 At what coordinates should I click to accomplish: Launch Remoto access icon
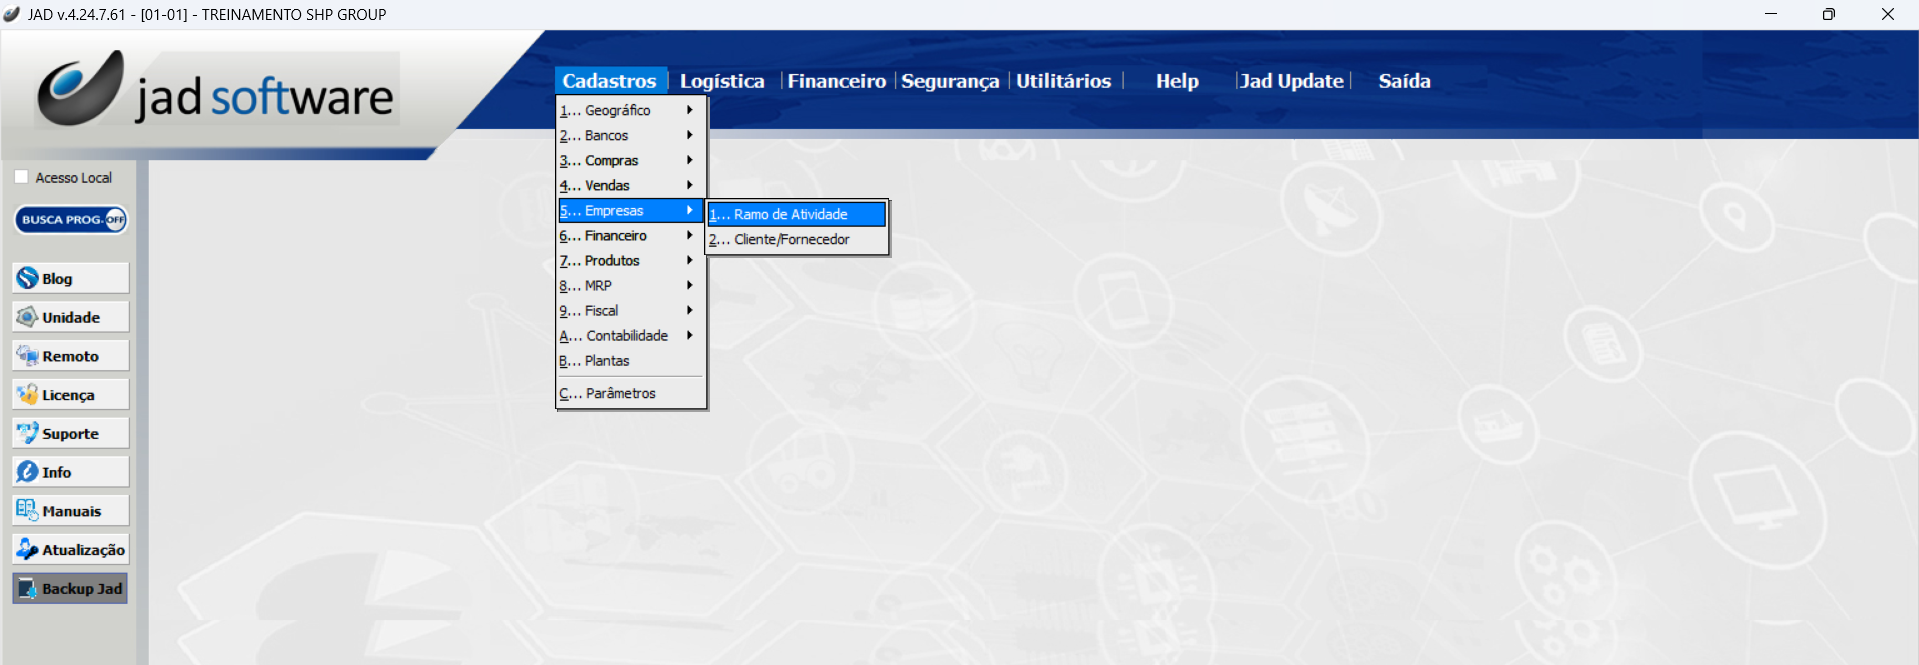coord(28,356)
